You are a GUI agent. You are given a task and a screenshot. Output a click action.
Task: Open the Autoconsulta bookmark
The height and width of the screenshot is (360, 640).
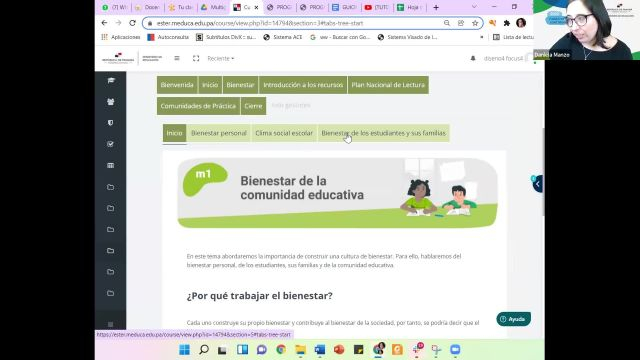click(168, 37)
